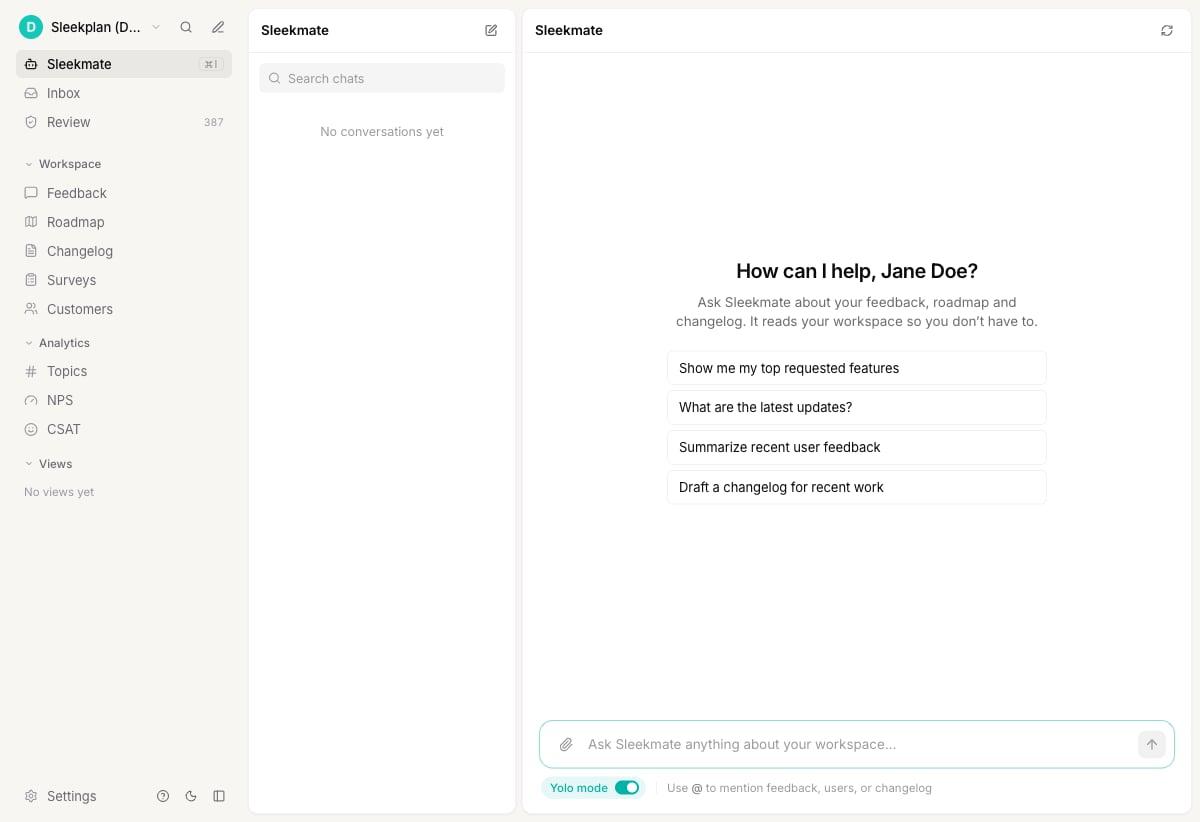
Task: Go to Inbox
Action: [x=124, y=93]
